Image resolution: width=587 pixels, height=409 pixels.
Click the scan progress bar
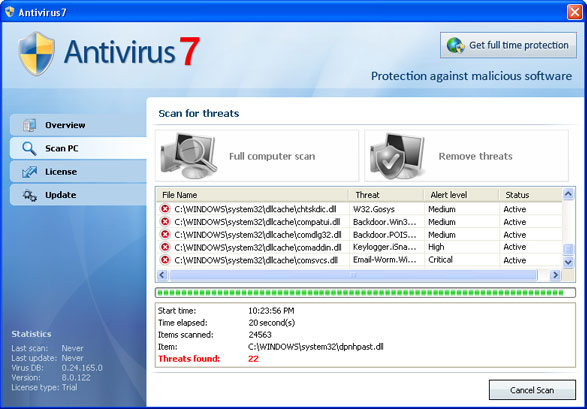pyautogui.click(x=365, y=293)
